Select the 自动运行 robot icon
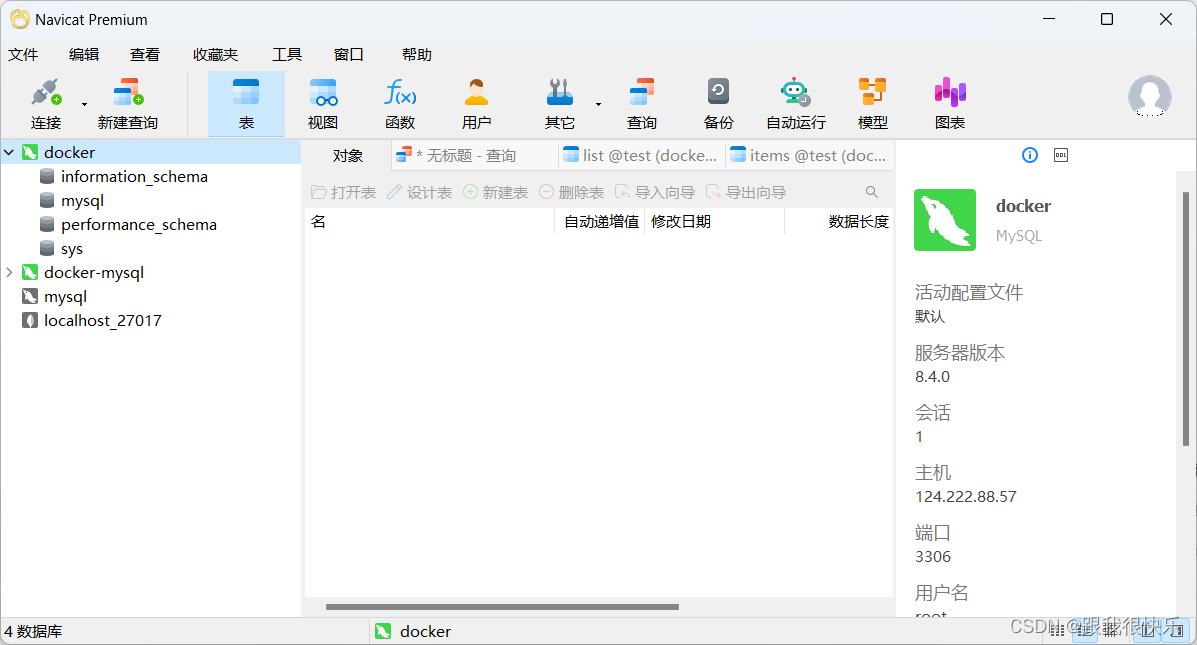The width and height of the screenshot is (1197, 645). pos(795,93)
